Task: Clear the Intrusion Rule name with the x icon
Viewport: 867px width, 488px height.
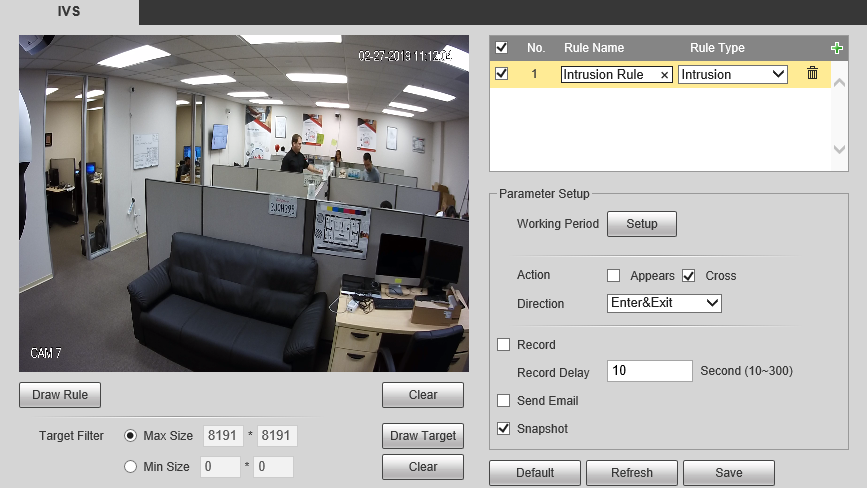Action: click(x=665, y=75)
